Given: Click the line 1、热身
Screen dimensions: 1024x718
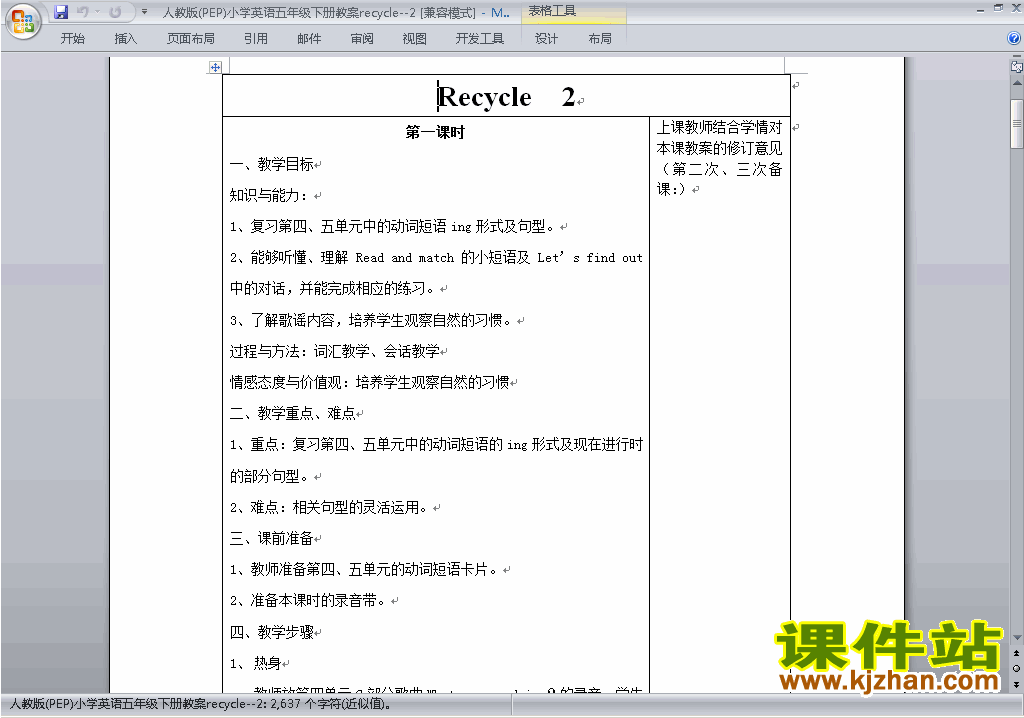Looking at the screenshot, I should [255, 664].
